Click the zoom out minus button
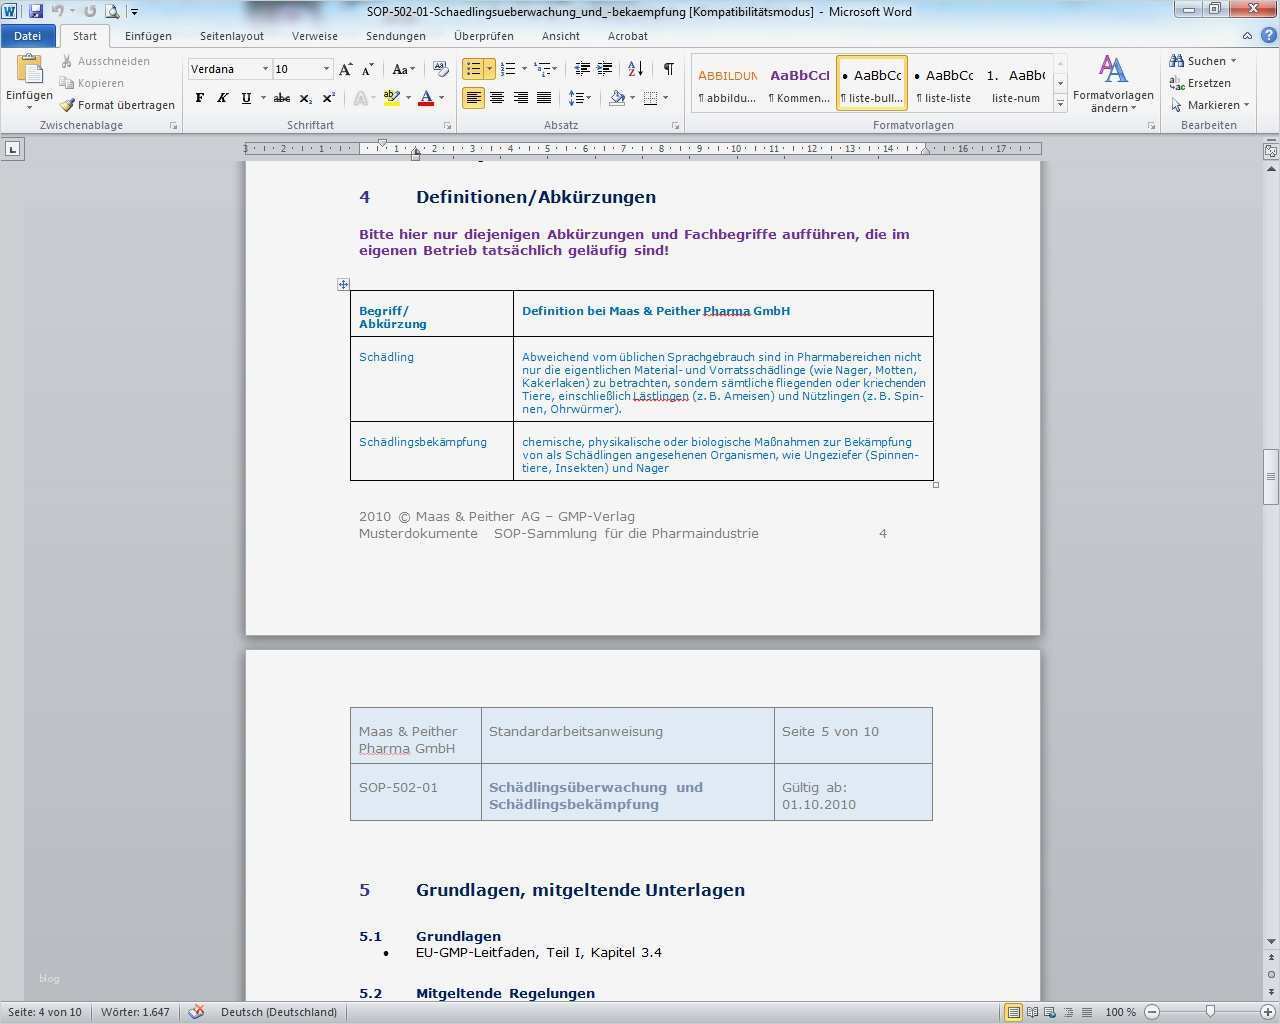The image size is (1280, 1024). (1152, 1012)
